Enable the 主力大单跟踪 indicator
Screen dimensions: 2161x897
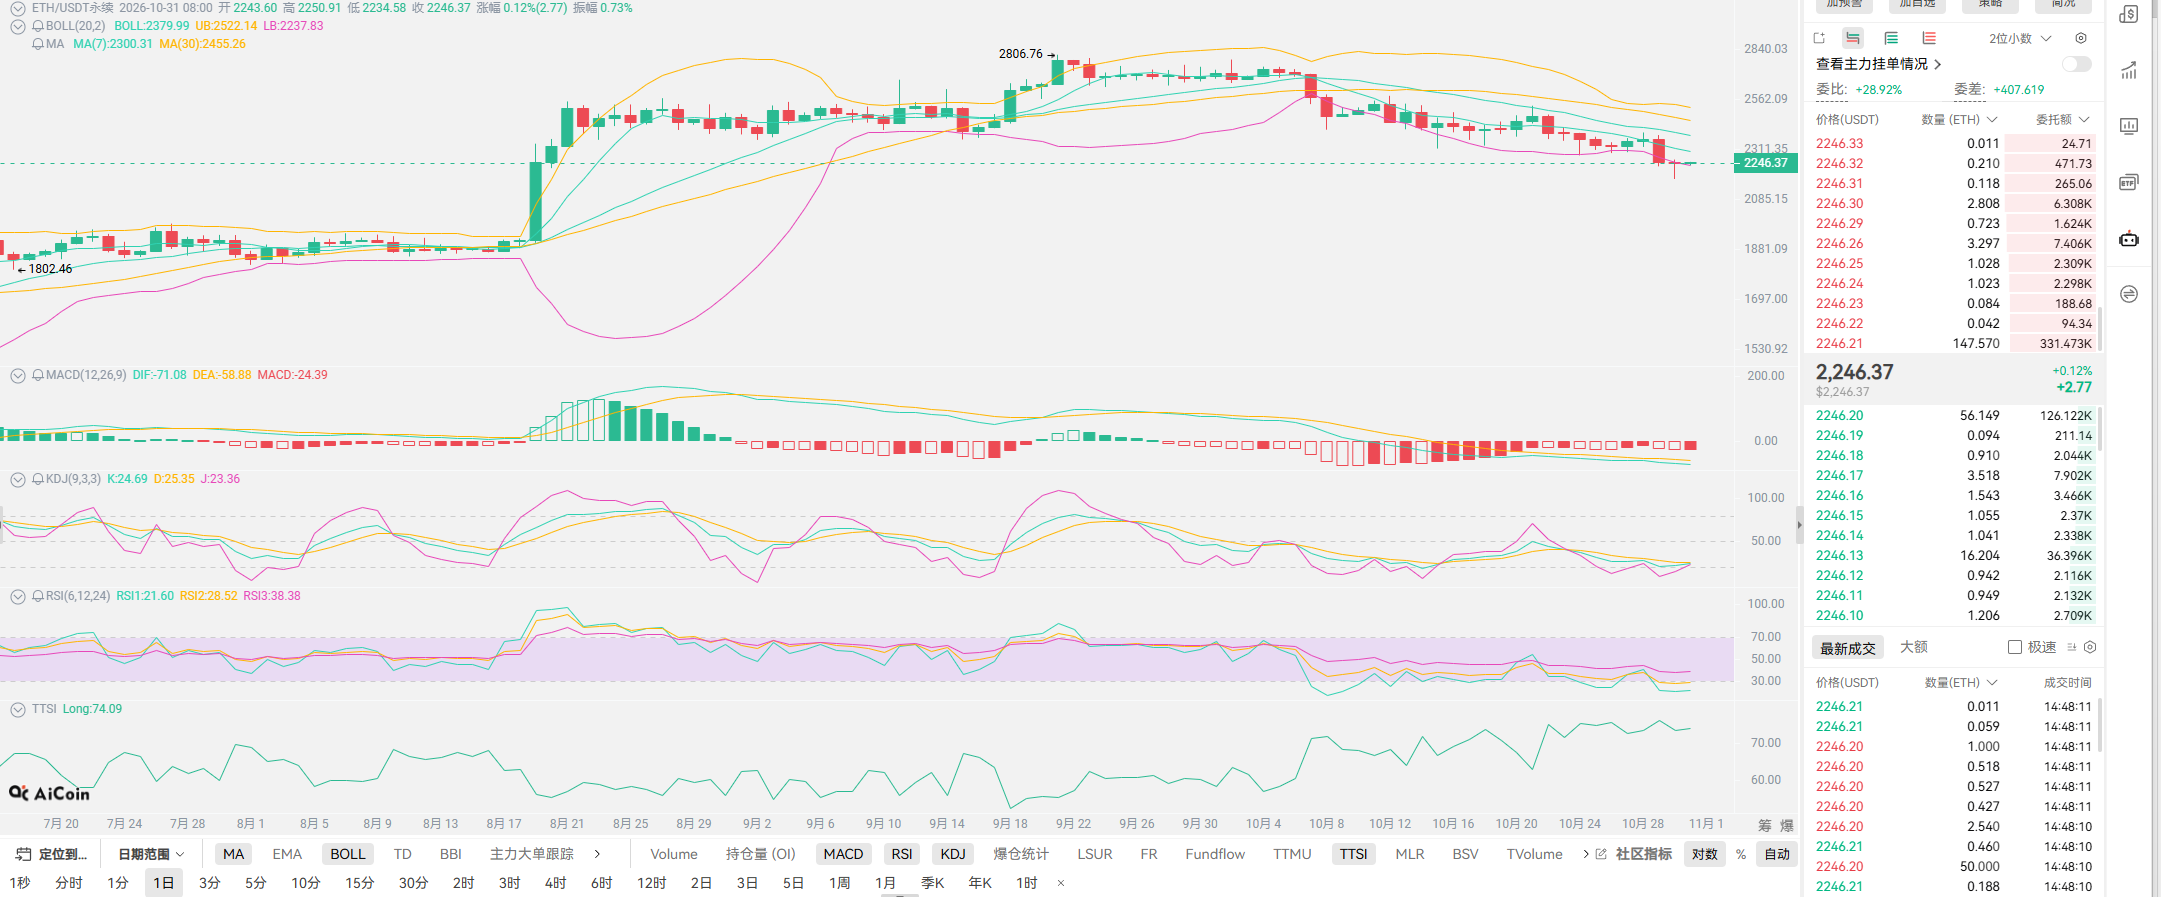tap(532, 854)
